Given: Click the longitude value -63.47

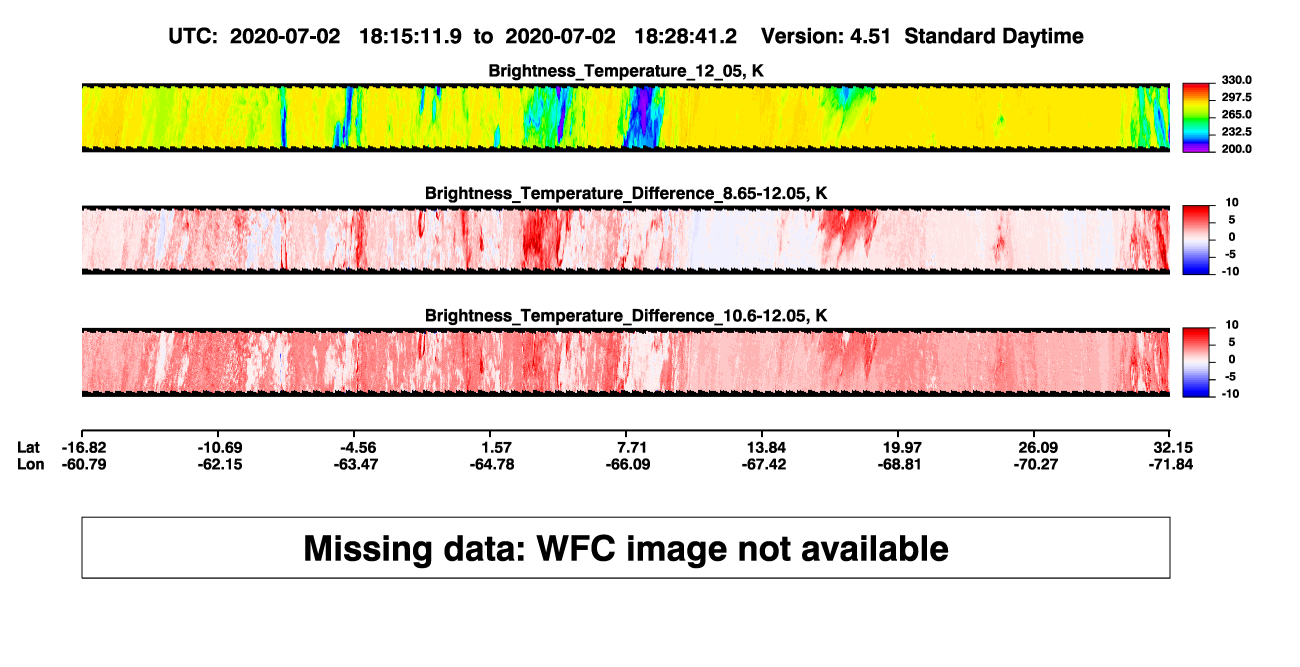Looking at the screenshot, I should coord(354,464).
